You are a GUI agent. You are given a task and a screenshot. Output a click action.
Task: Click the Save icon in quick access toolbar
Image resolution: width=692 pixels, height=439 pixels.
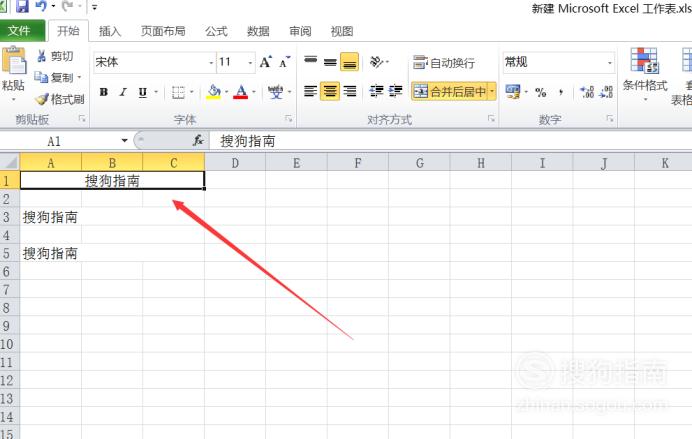point(22,6)
